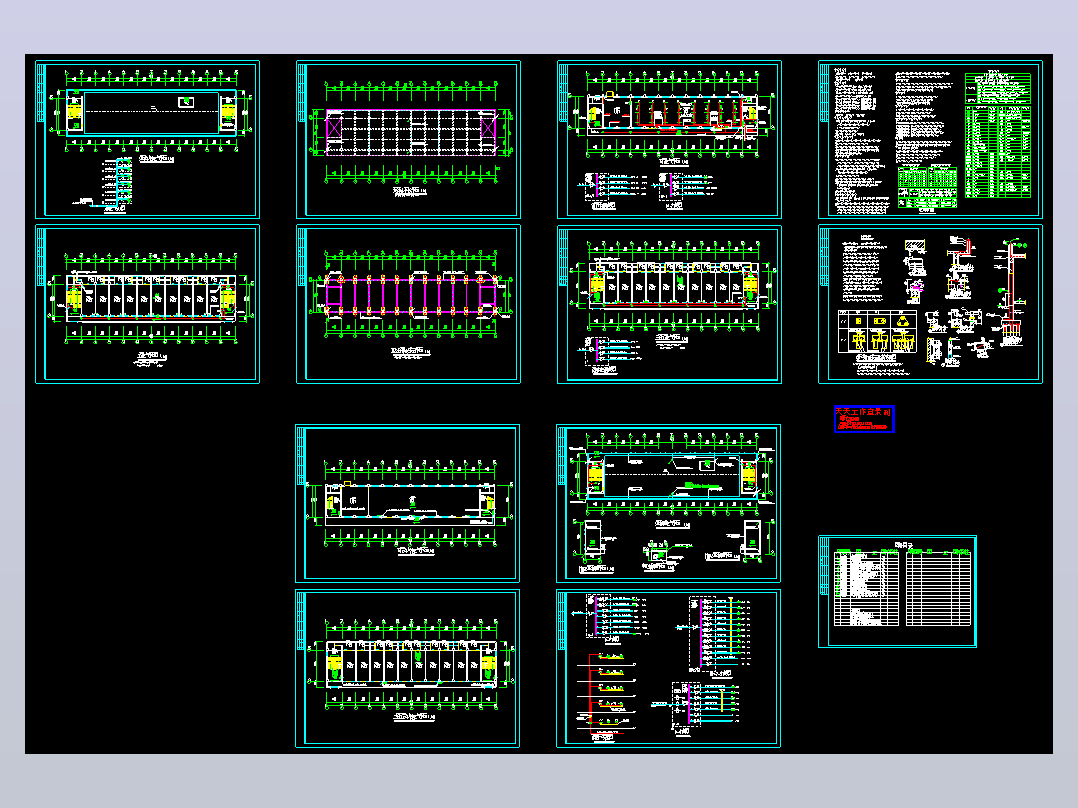1078x808 pixels.
Task: Select the roof plan sheet with cyan riser diagram
Action: (x=147, y=140)
